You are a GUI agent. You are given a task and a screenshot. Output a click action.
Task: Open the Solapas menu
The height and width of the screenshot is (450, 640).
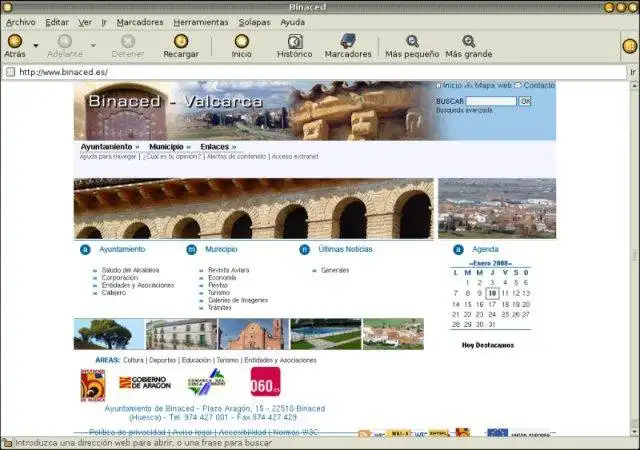pyautogui.click(x=254, y=22)
